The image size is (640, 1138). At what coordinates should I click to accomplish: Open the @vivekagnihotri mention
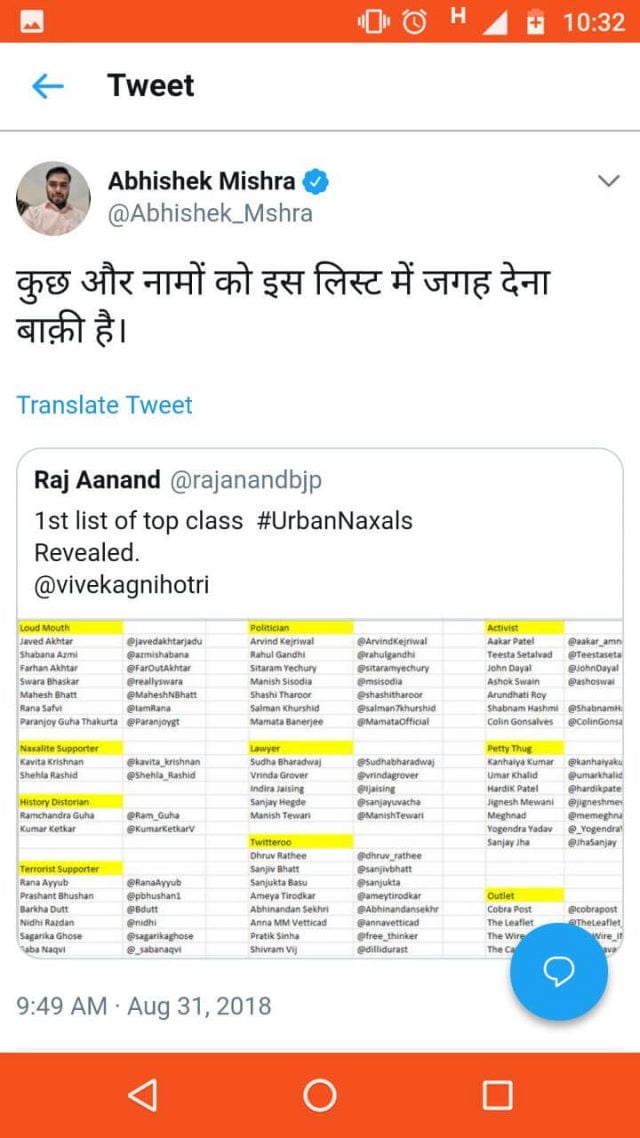coord(122,585)
